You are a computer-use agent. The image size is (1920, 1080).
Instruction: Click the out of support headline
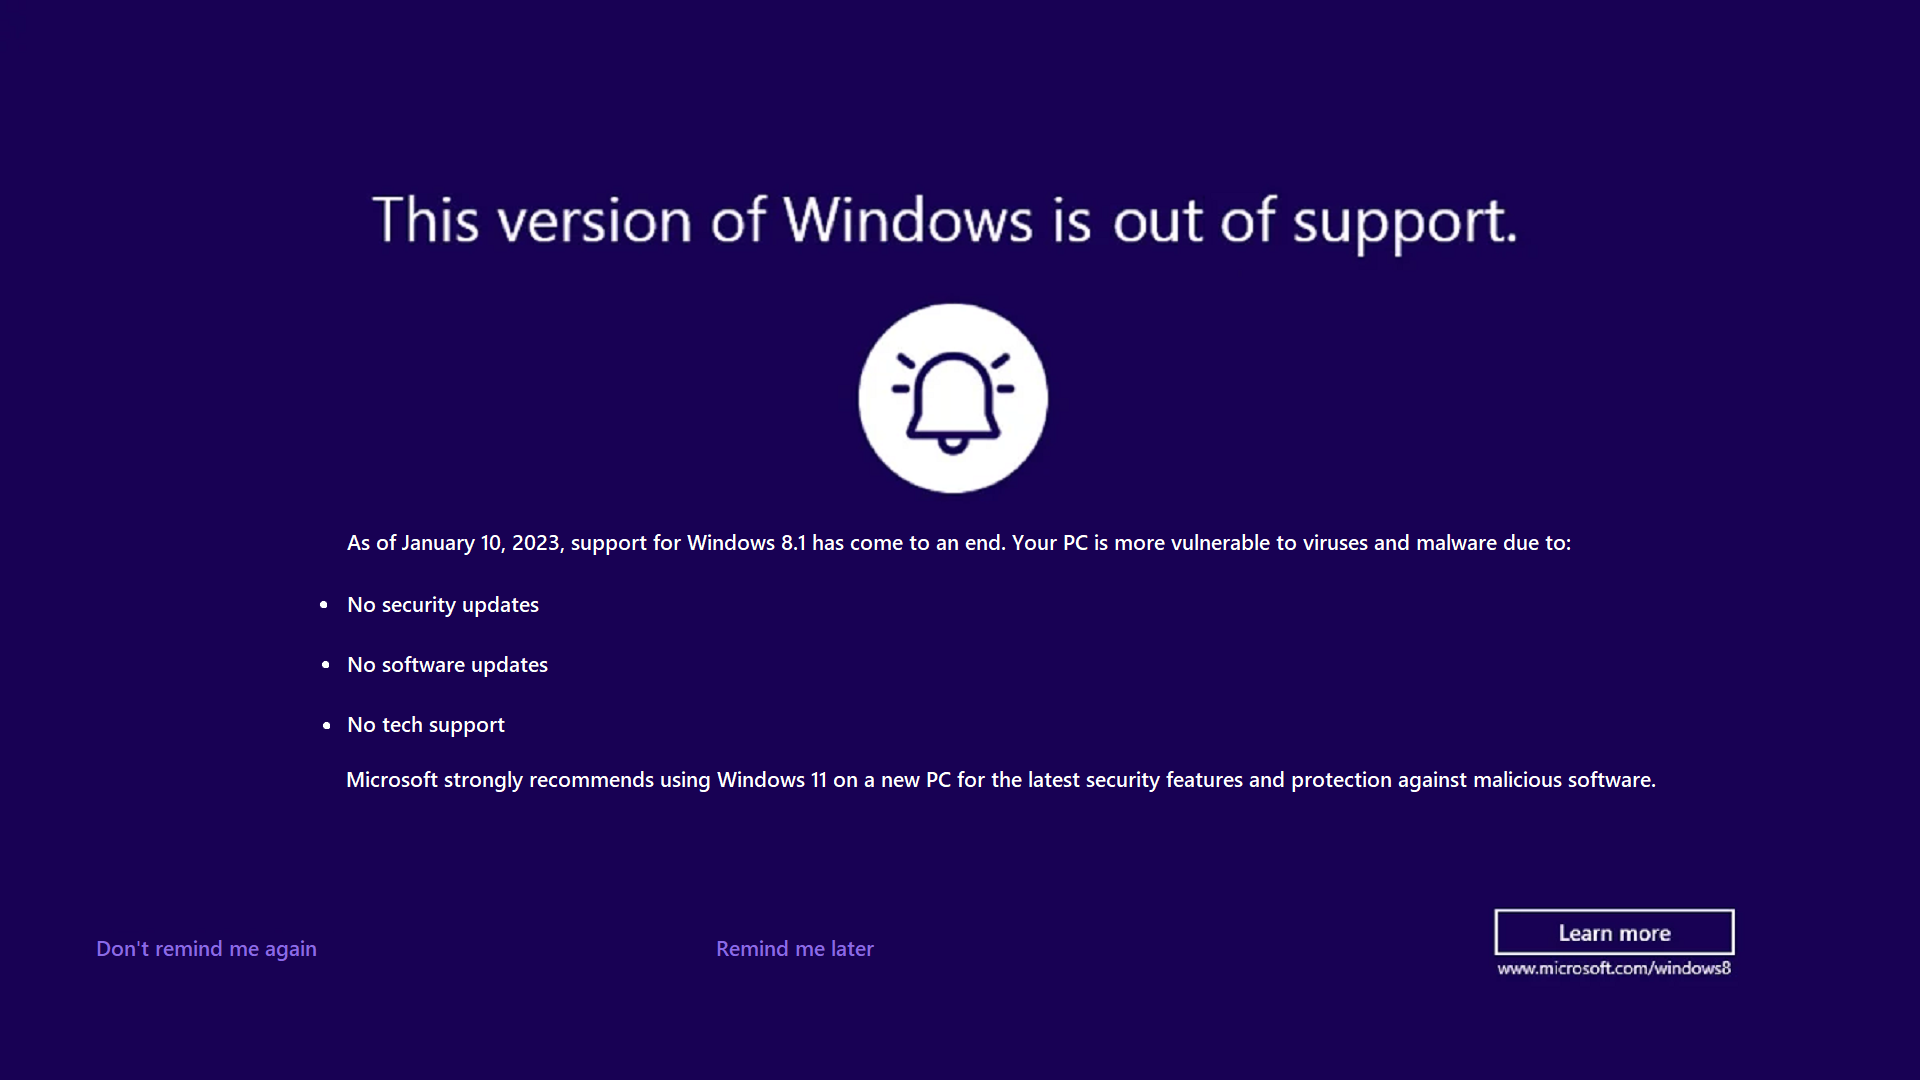[945, 221]
